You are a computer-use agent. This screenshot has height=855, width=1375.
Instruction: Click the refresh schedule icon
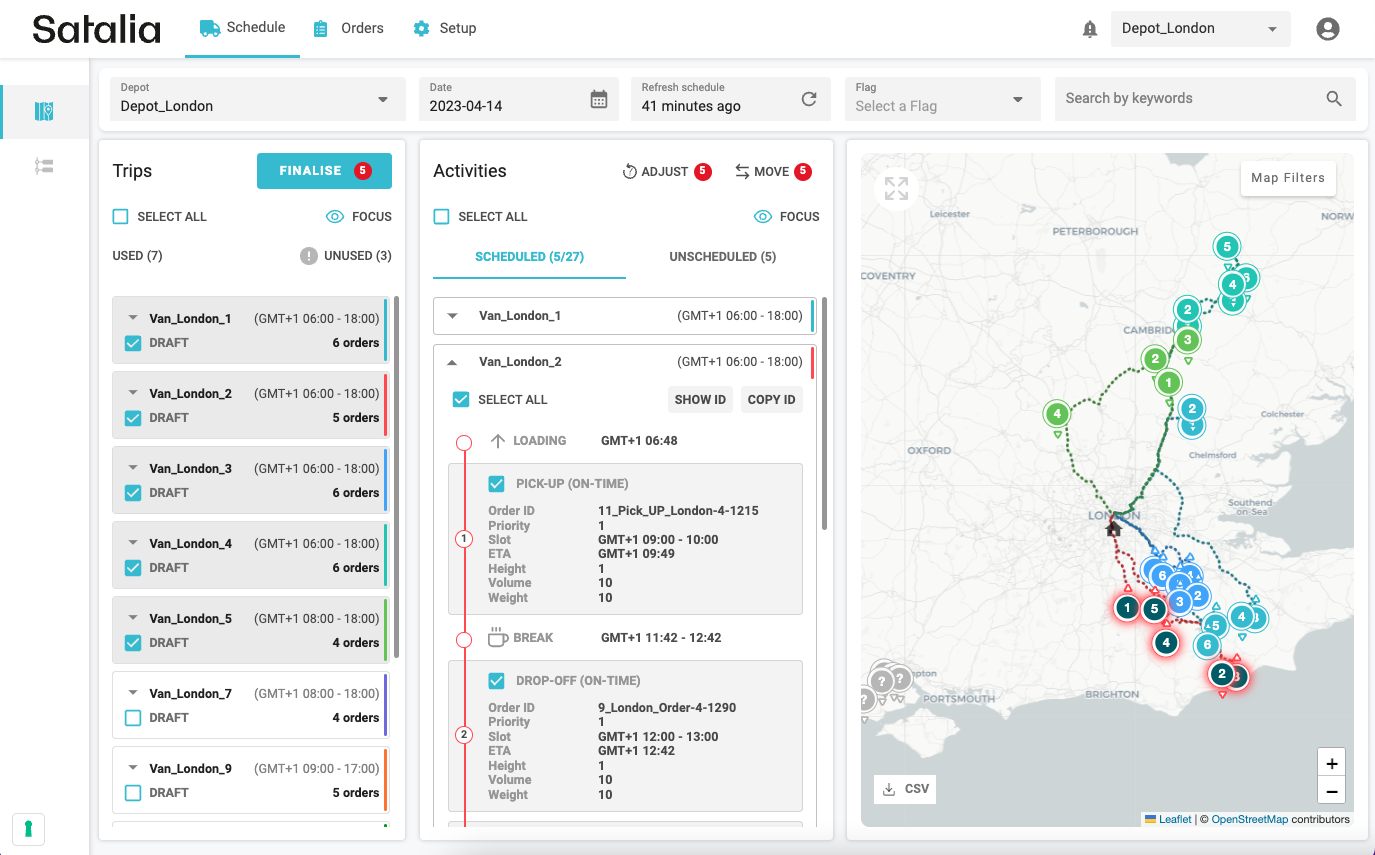tap(809, 99)
